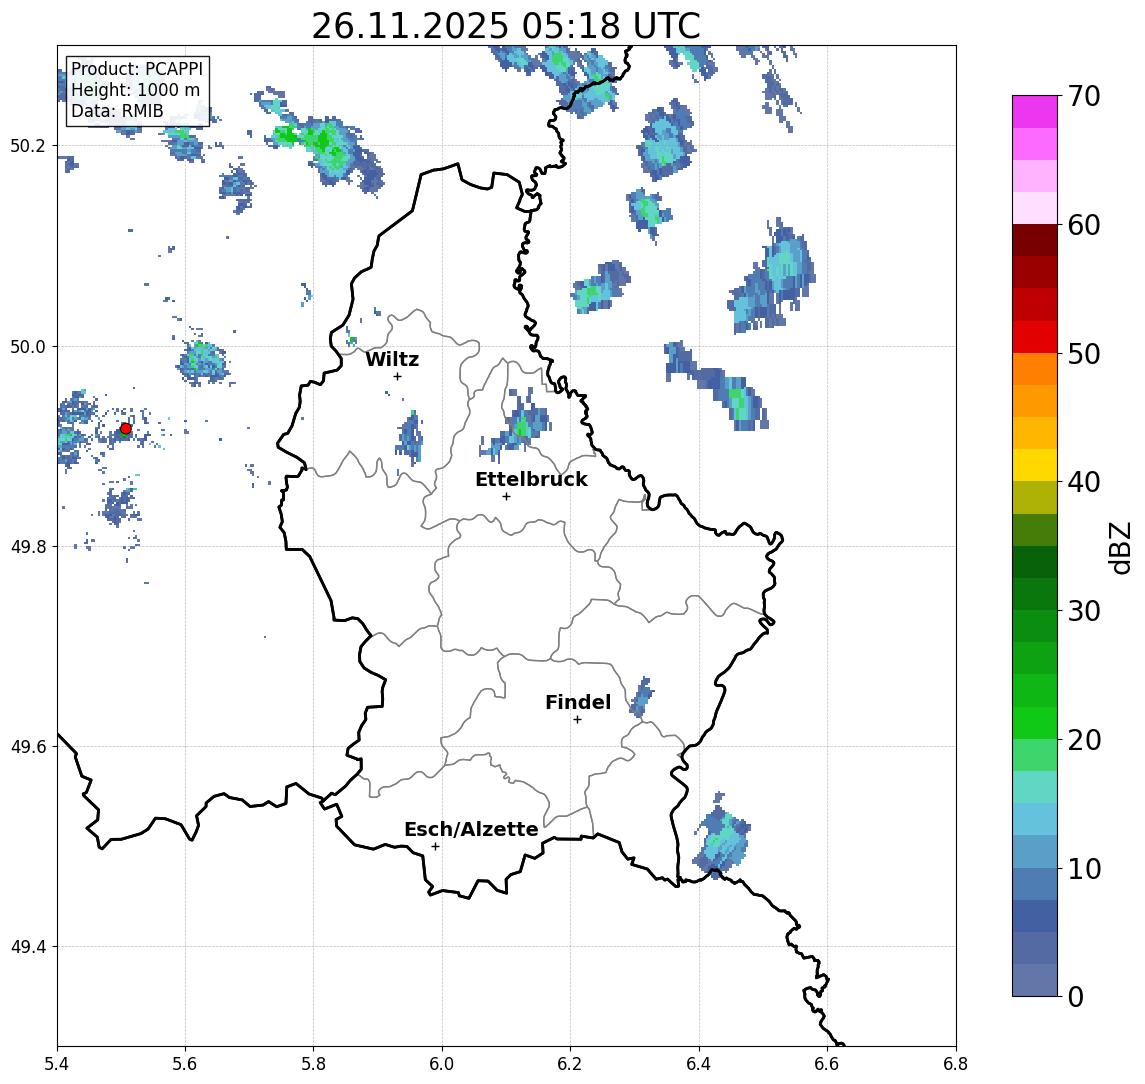Click the 'Product: PCAPPI' legend line
Viewport: 1145px width, 1084px height.
(x=137, y=69)
